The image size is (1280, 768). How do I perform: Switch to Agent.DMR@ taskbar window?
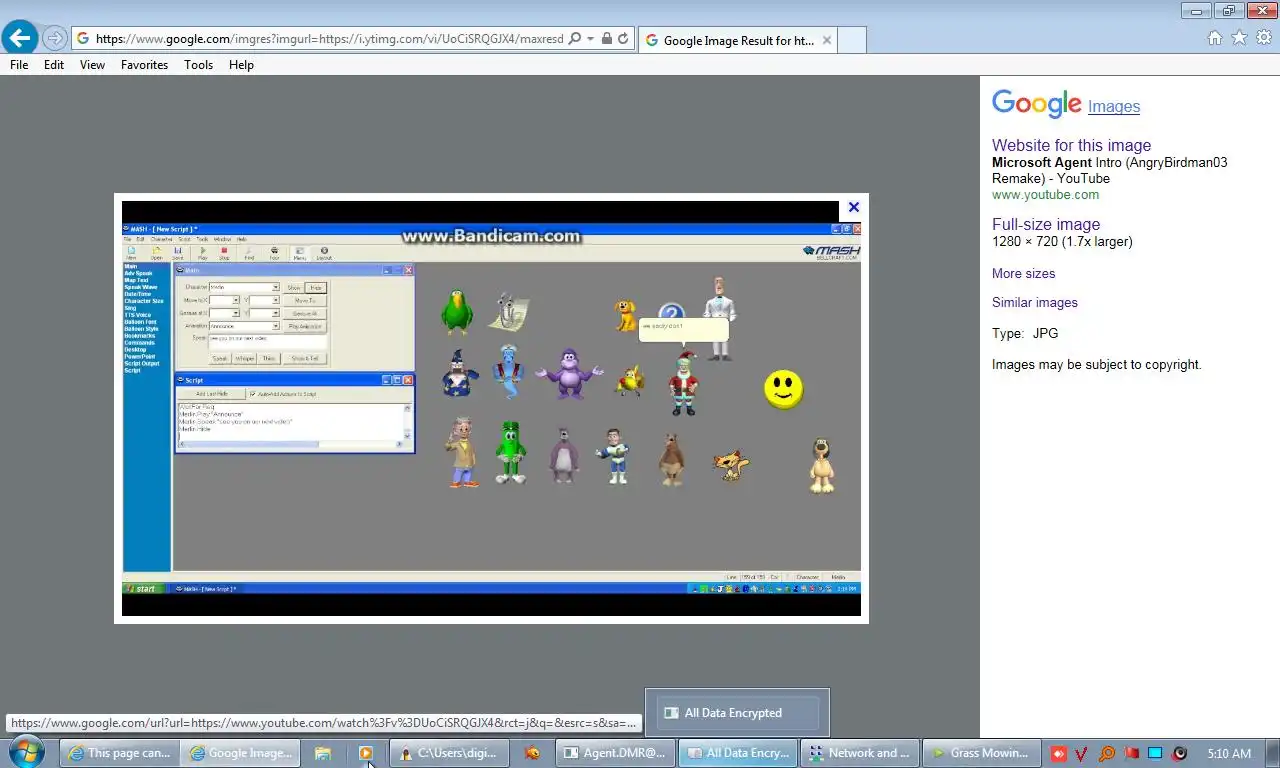pyautogui.click(x=615, y=753)
